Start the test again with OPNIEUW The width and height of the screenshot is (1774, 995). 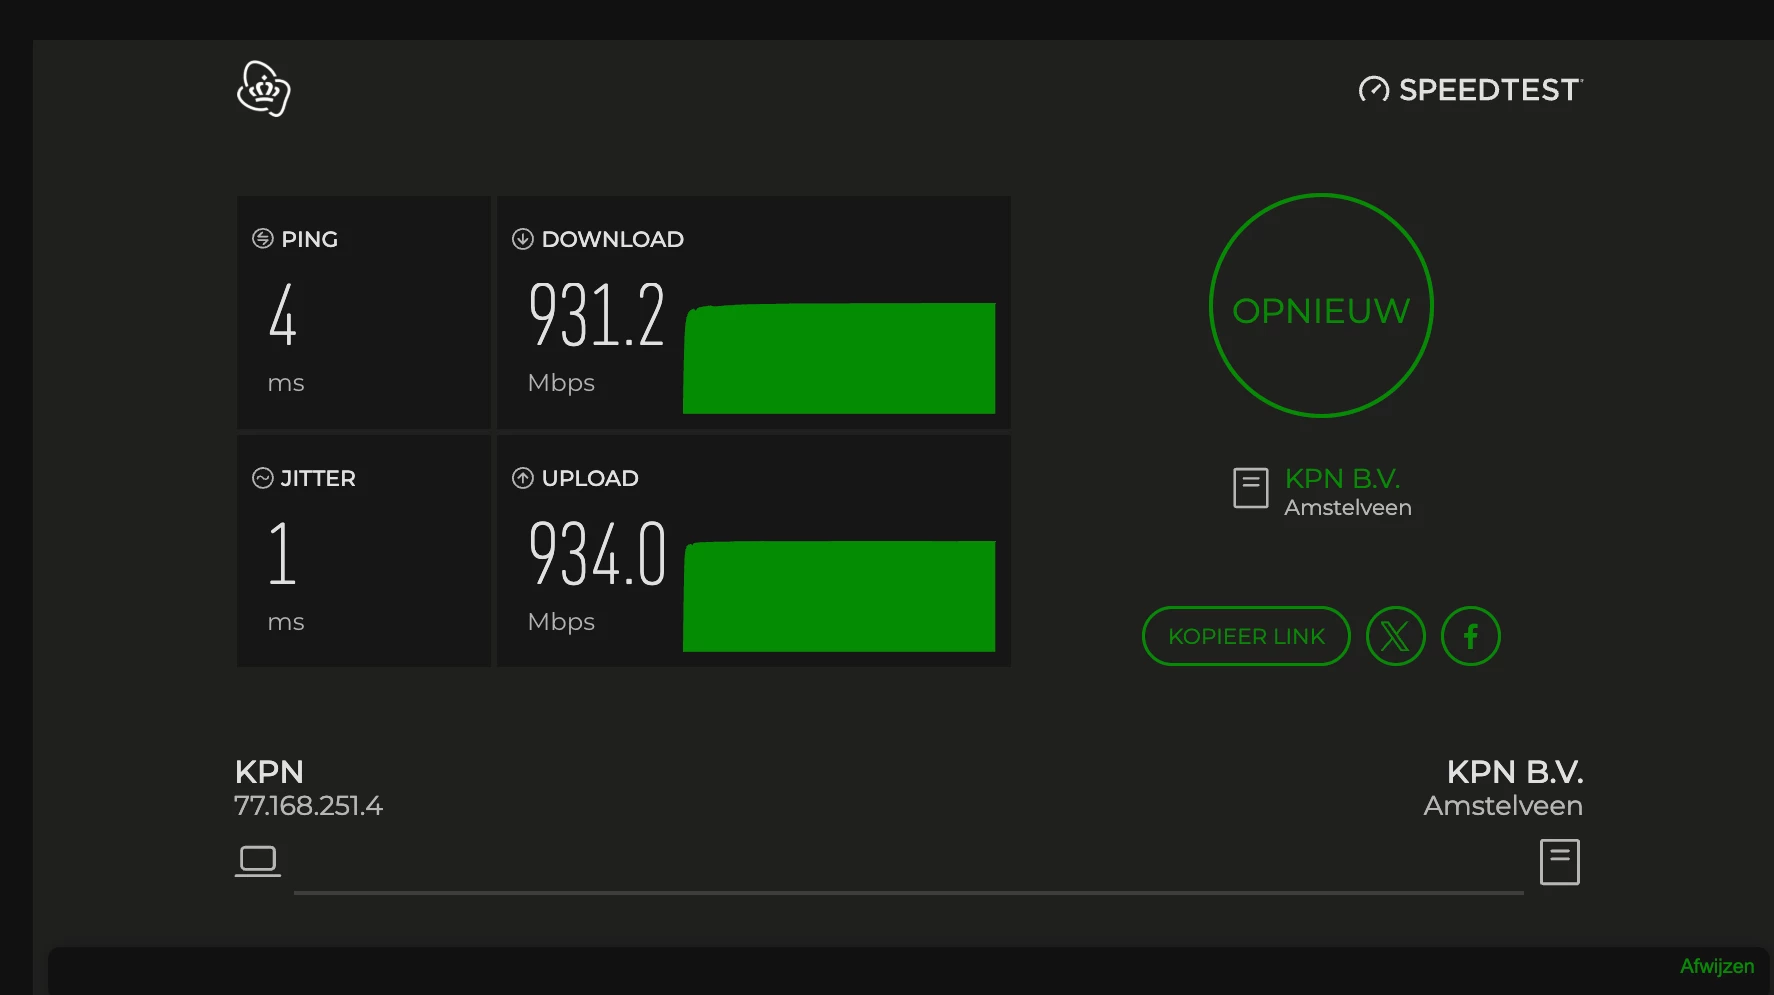tap(1321, 306)
